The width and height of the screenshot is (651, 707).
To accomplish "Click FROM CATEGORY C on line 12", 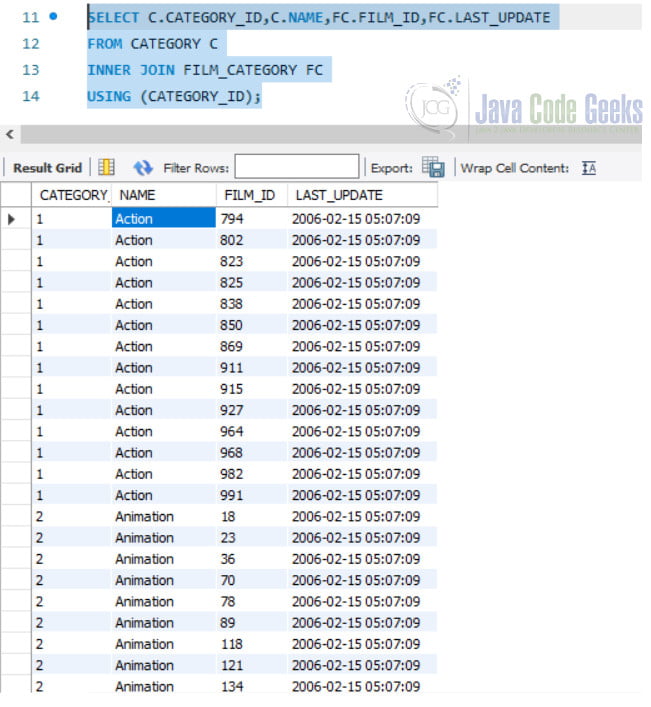I will [152, 44].
